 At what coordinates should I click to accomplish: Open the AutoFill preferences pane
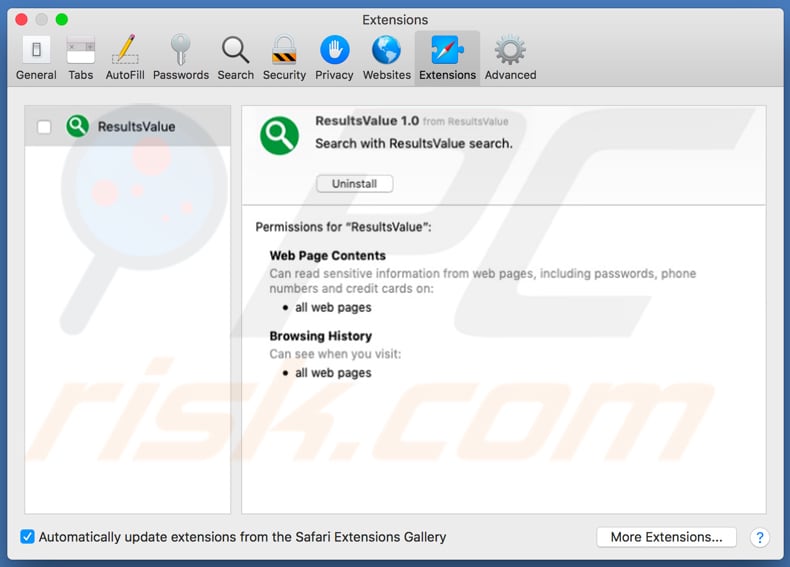[125, 58]
